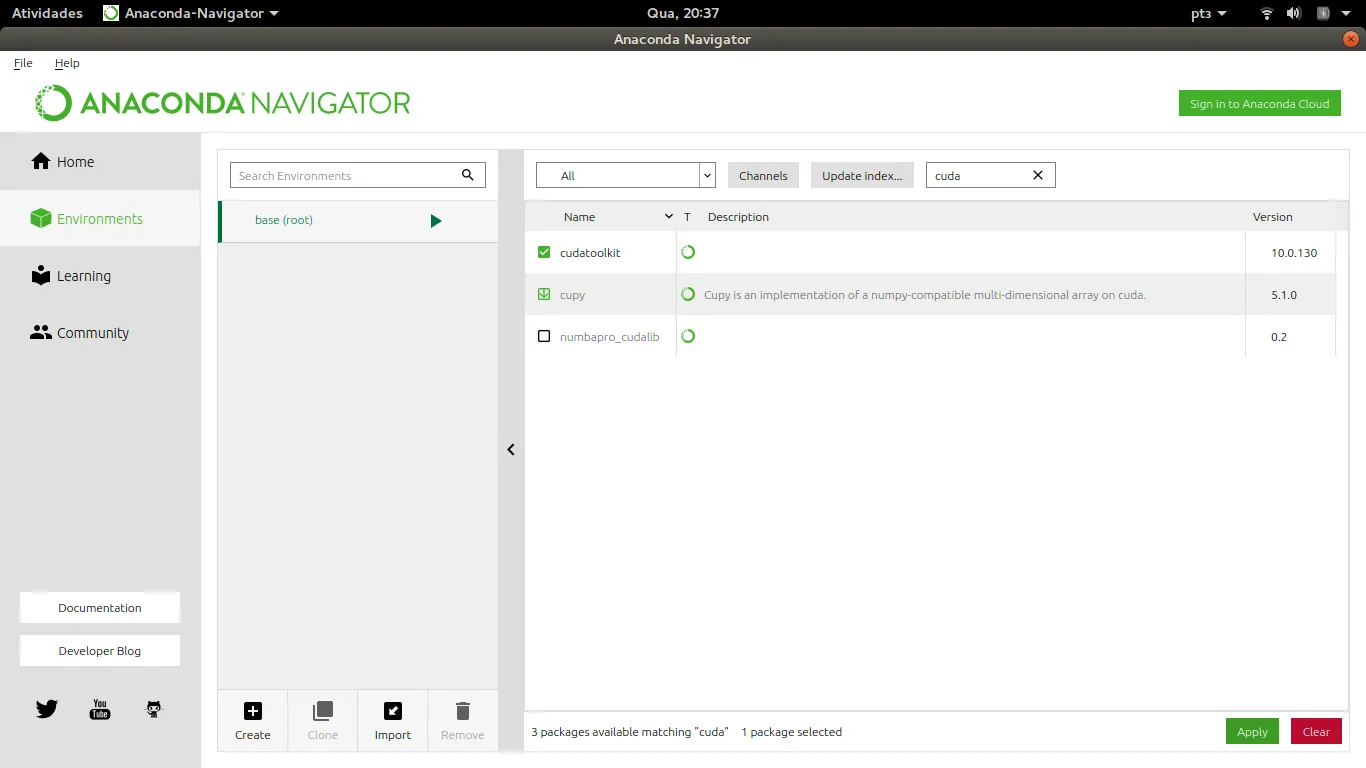Viewport: 1366px width, 768px height.
Task: Select the cudatoolkit package name
Action: (x=590, y=253)
